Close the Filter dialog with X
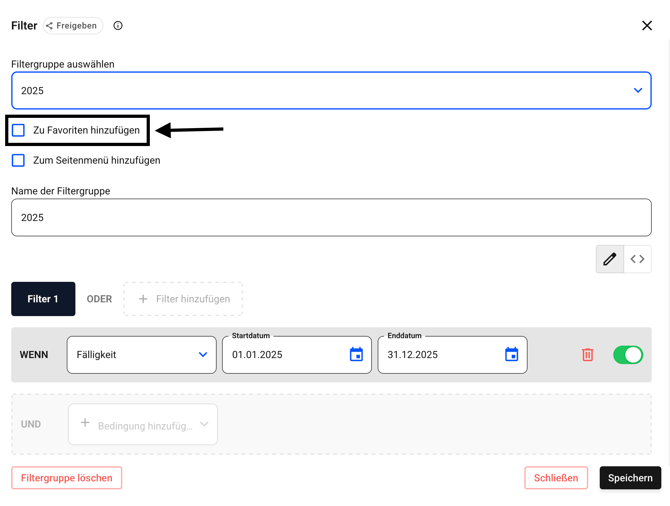The image size is (670, 506). pyautogui.click(x=646, y=26)
